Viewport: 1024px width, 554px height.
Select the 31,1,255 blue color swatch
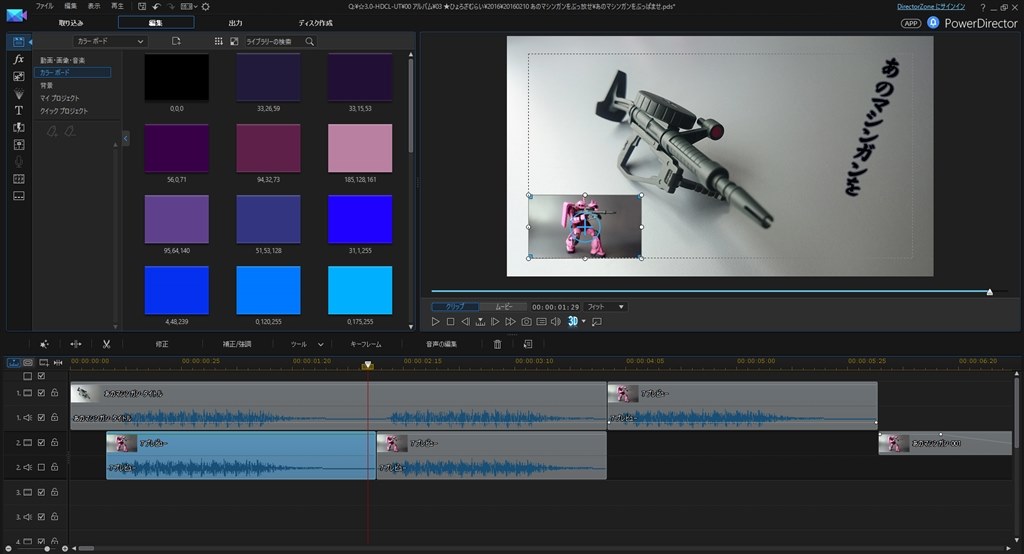coord(360,219)
